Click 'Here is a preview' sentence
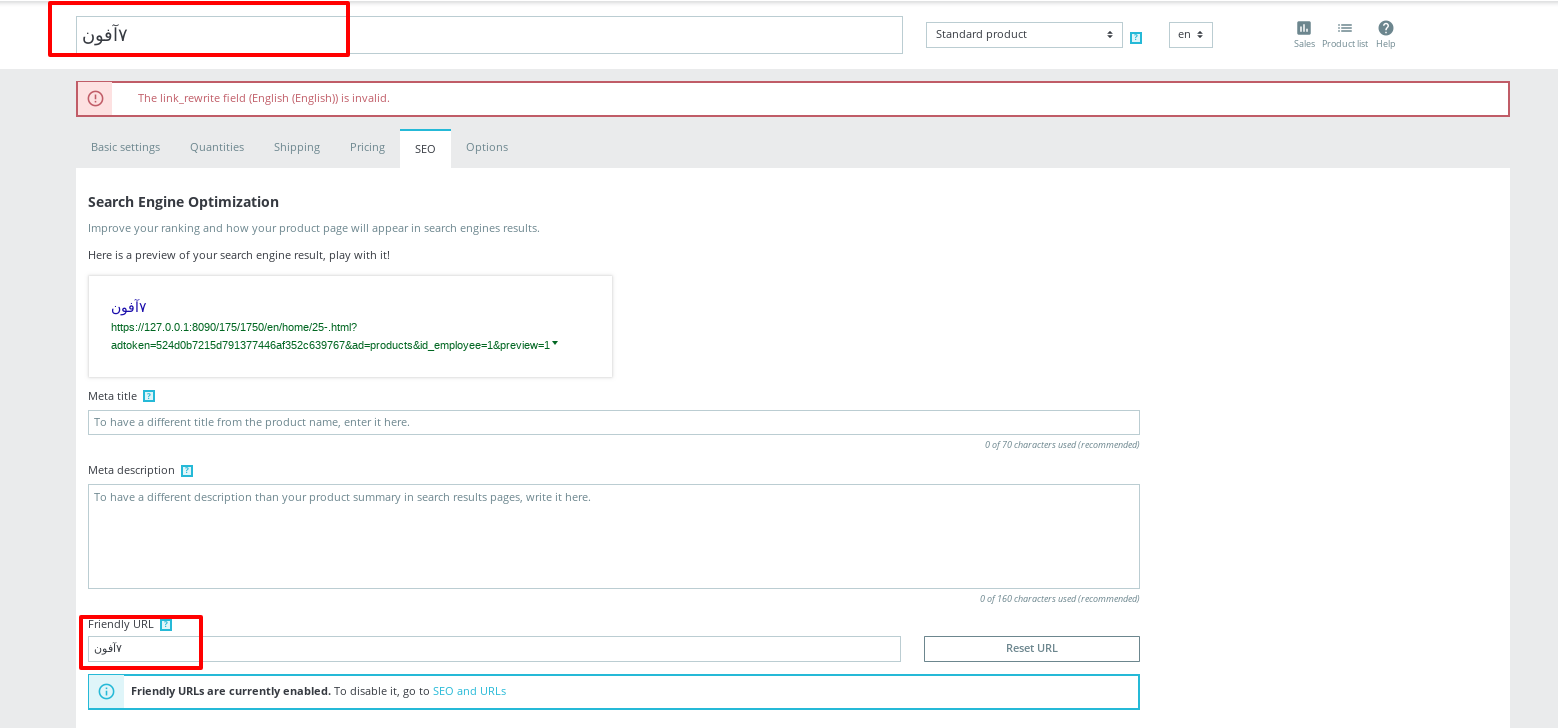This screenshot has height=728, width=1558. [x=239, y=255]
